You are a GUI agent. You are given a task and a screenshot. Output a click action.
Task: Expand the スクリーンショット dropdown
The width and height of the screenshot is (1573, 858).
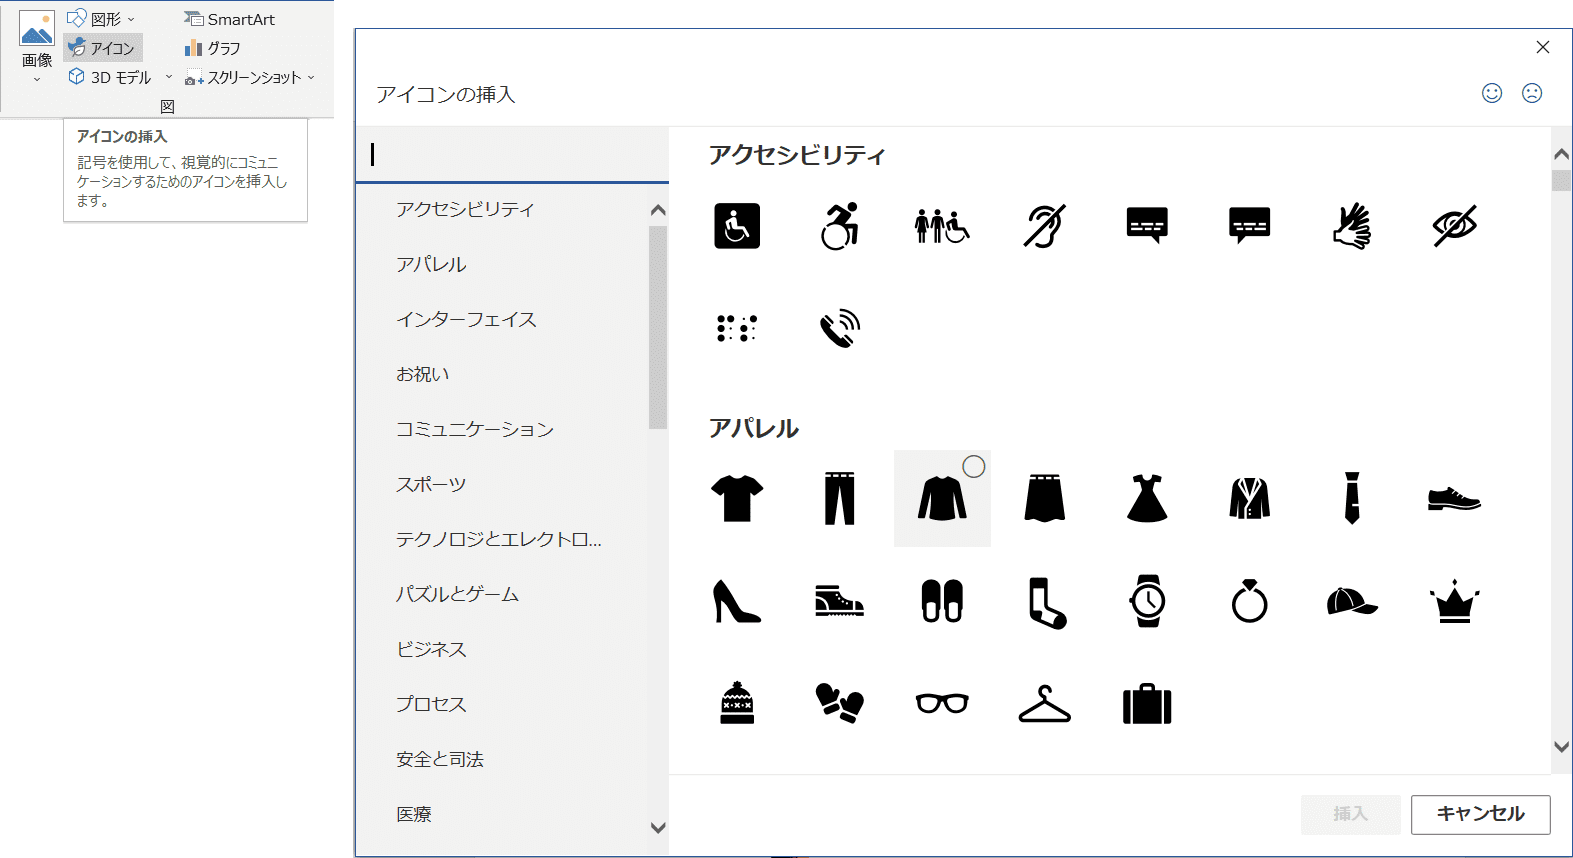pyautogui.click(x=311, y=77)
